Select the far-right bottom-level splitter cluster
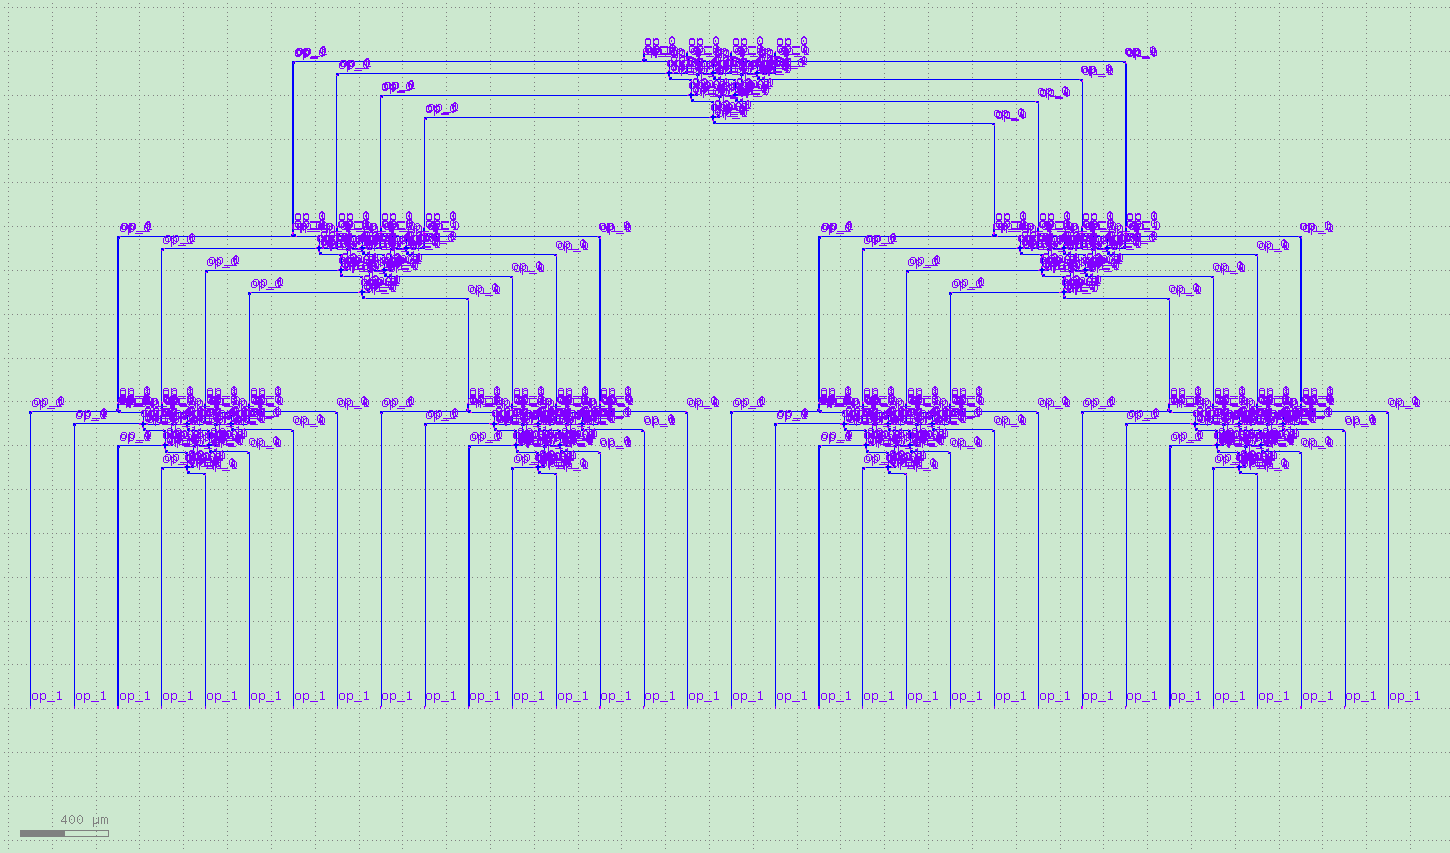The image size is (1450, 853). pyautogui.click(x=1252, y=431)
